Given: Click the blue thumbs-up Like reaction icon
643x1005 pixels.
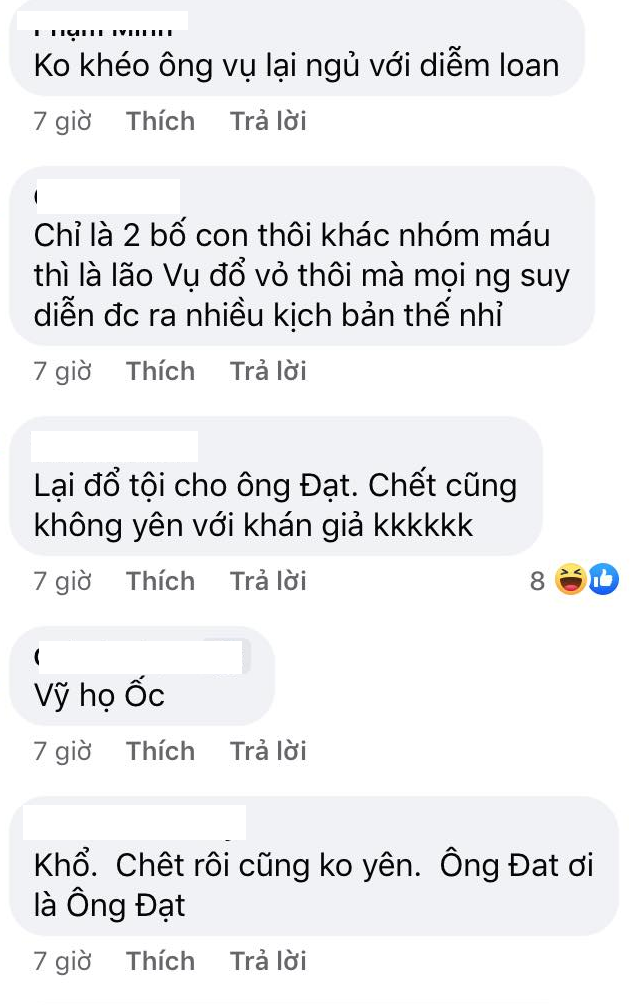Looking at the screenshot, I should (x=603, y=579).
